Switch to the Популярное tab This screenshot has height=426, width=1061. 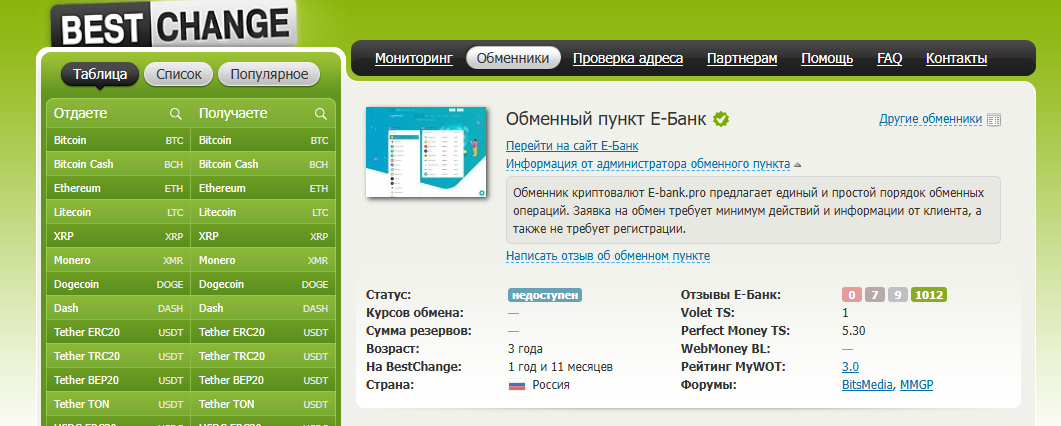click(x=269, y=74)
